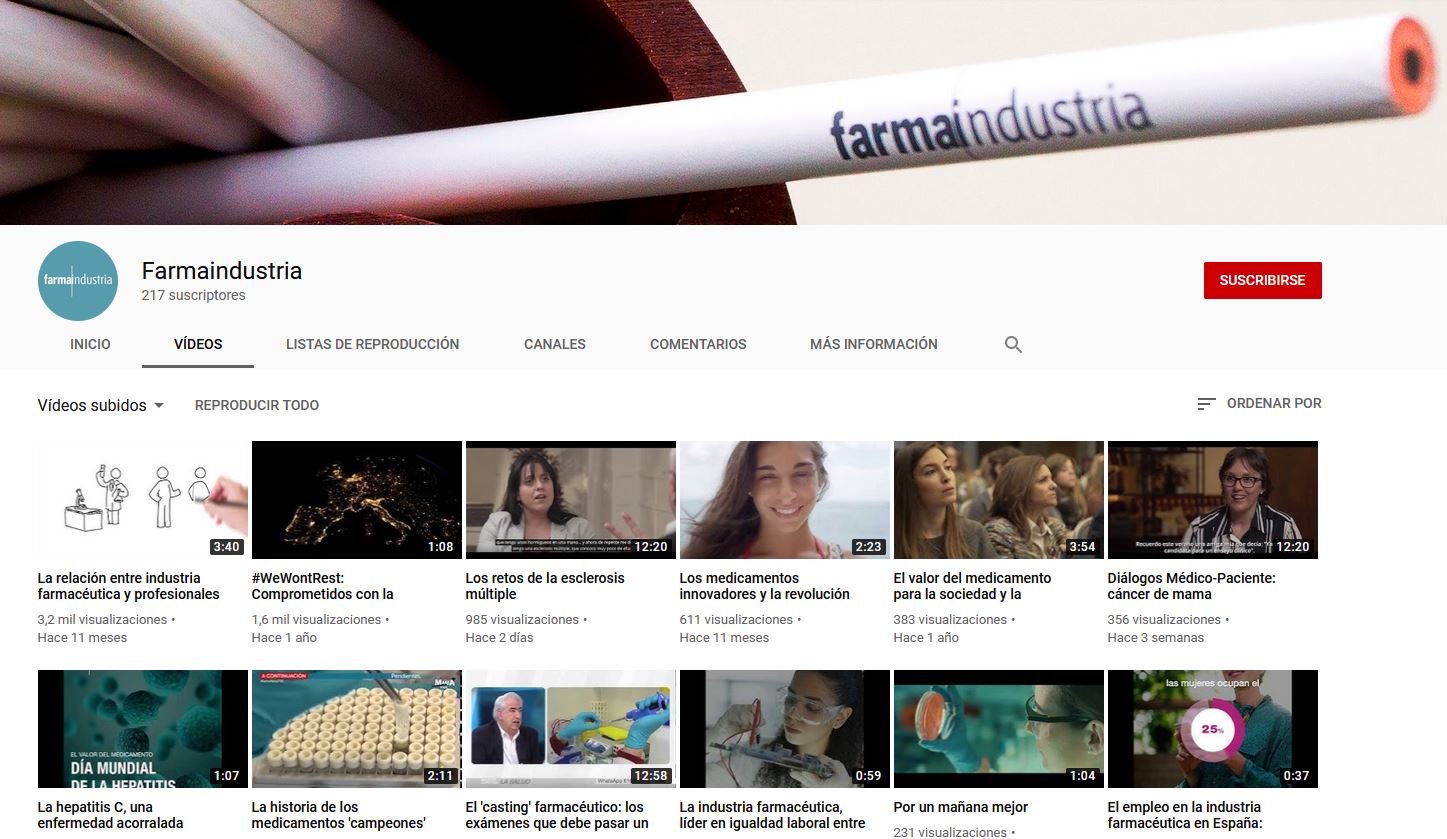Click the '356 visualizaciones' text
This screenshot has width=1447, height=839.
coord(1164,620)
